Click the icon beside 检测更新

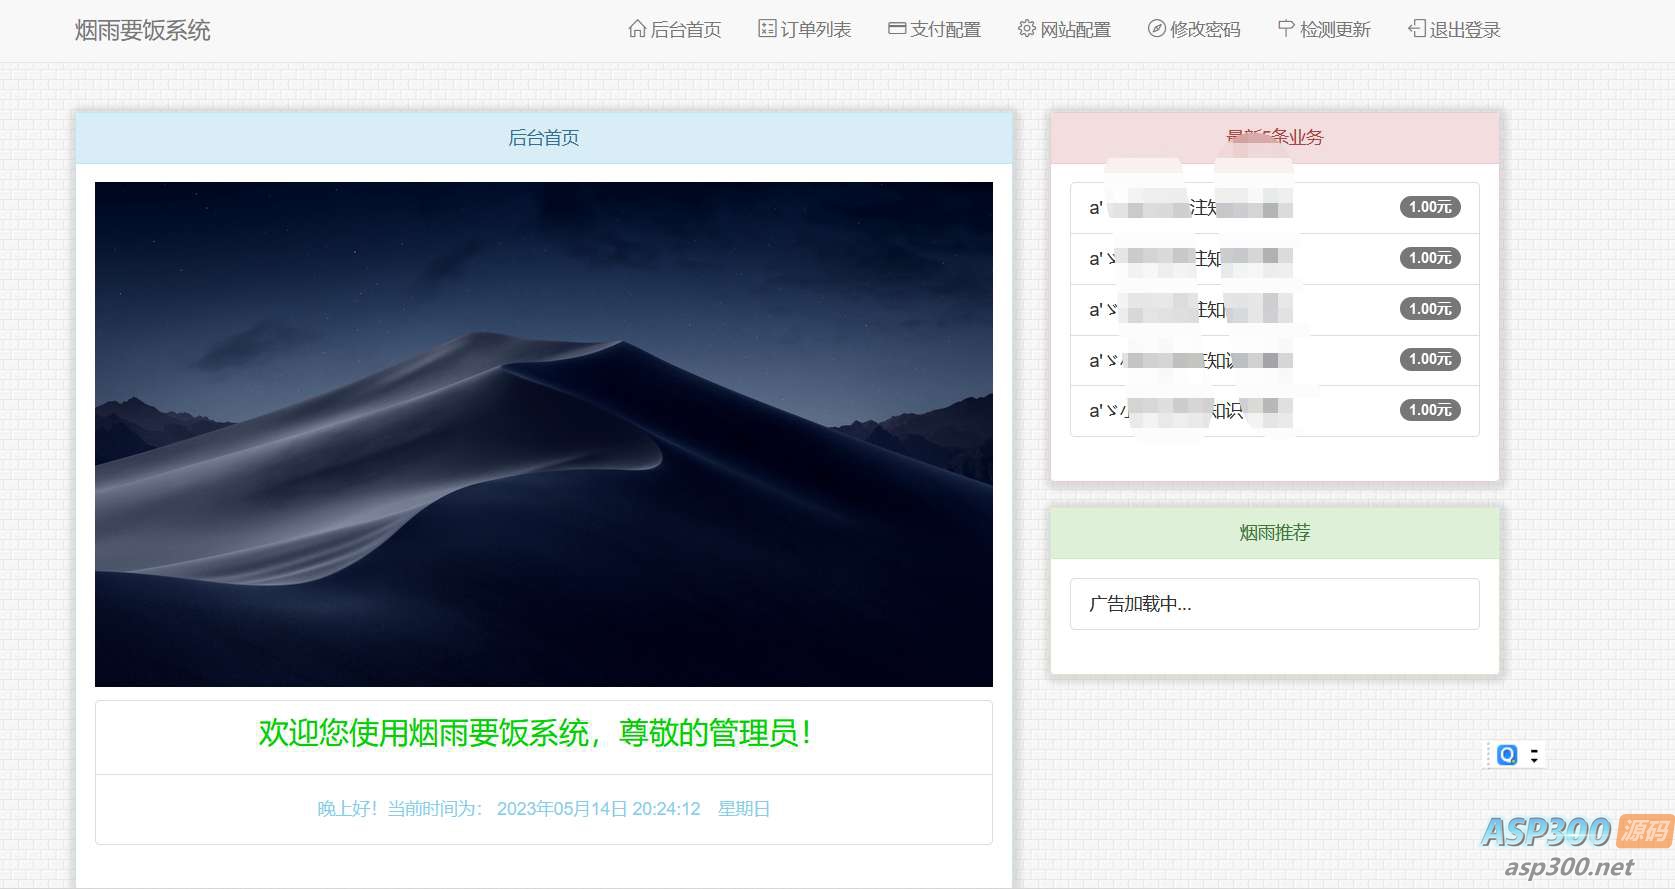coord(1286,29)
